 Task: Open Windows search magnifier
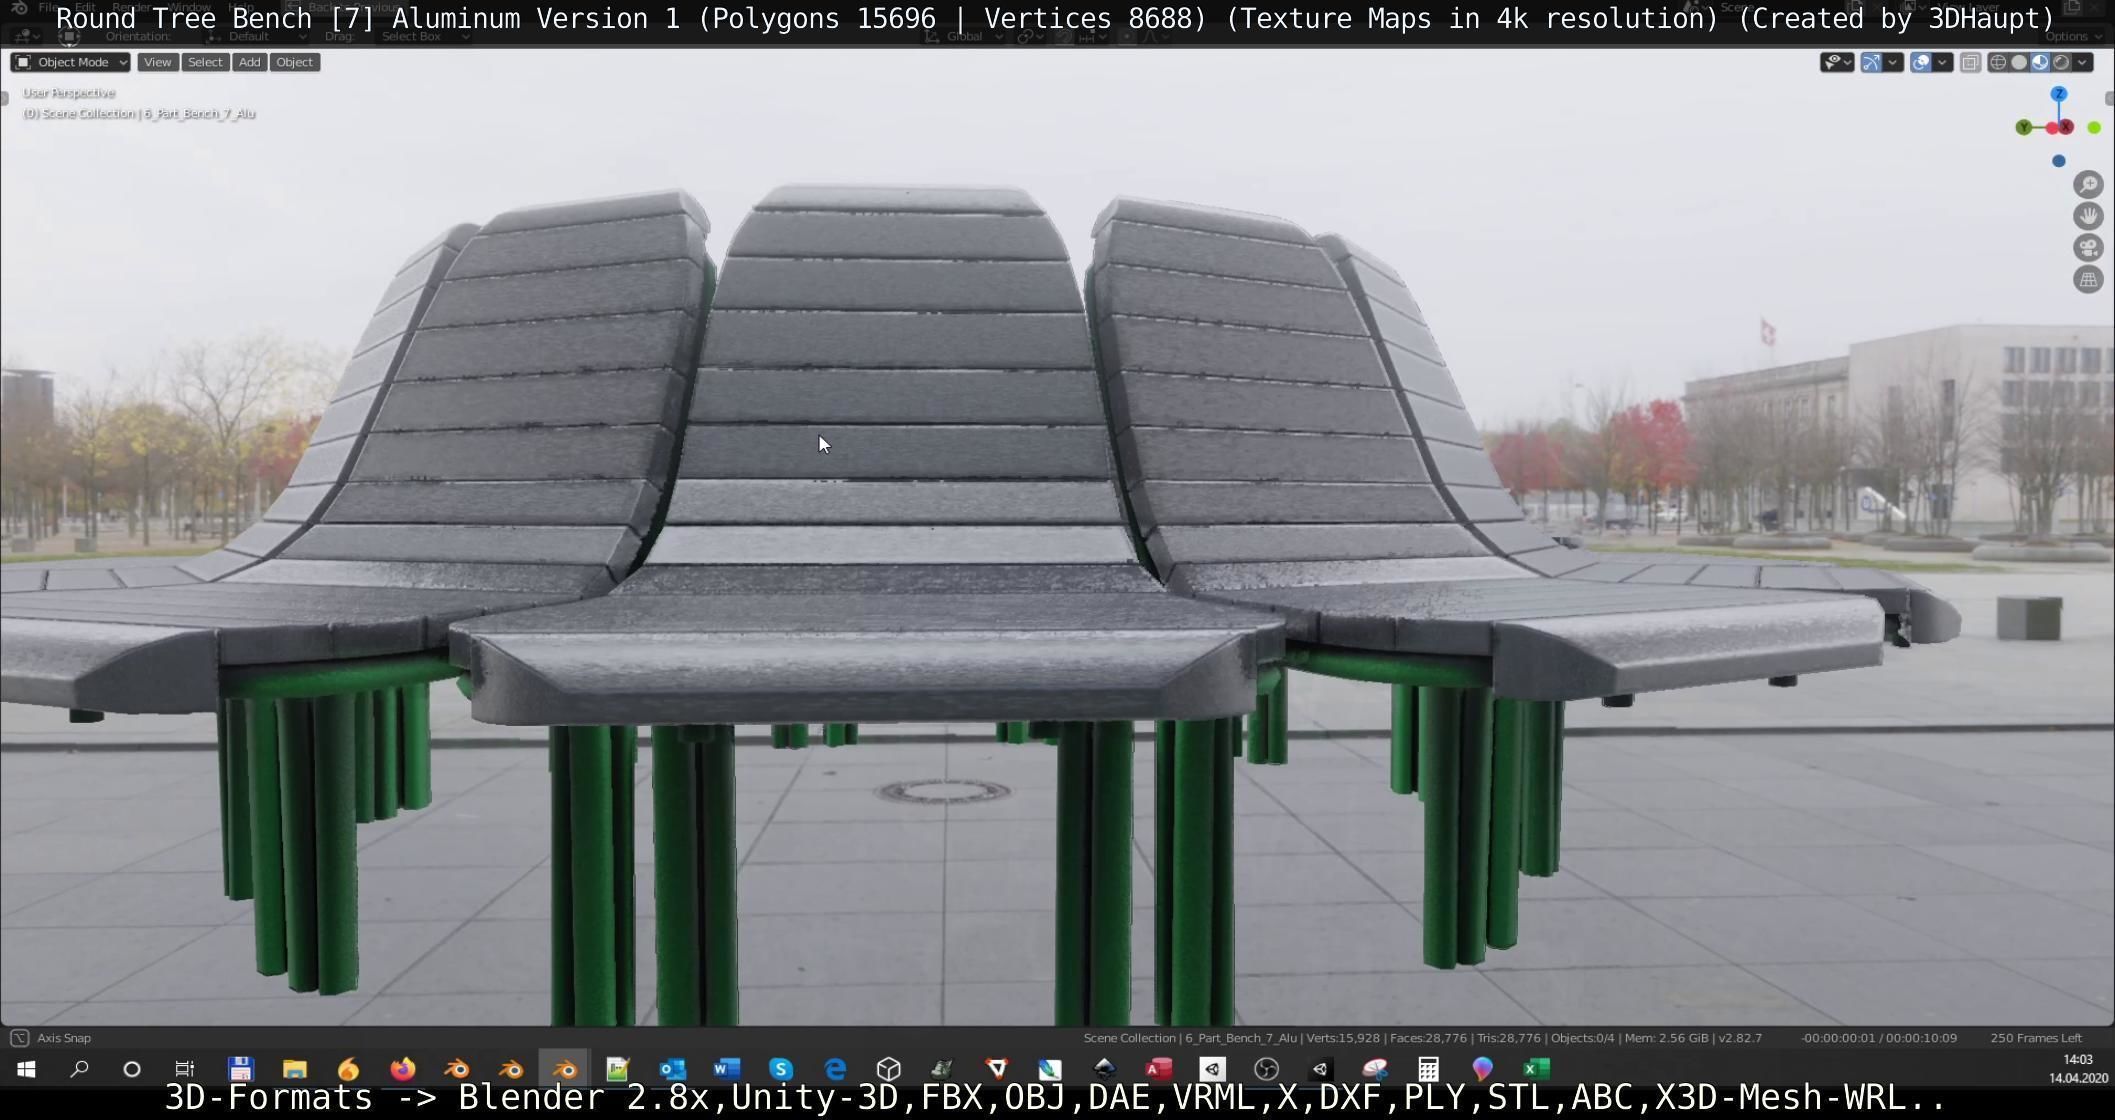(x=79, y=1069)
